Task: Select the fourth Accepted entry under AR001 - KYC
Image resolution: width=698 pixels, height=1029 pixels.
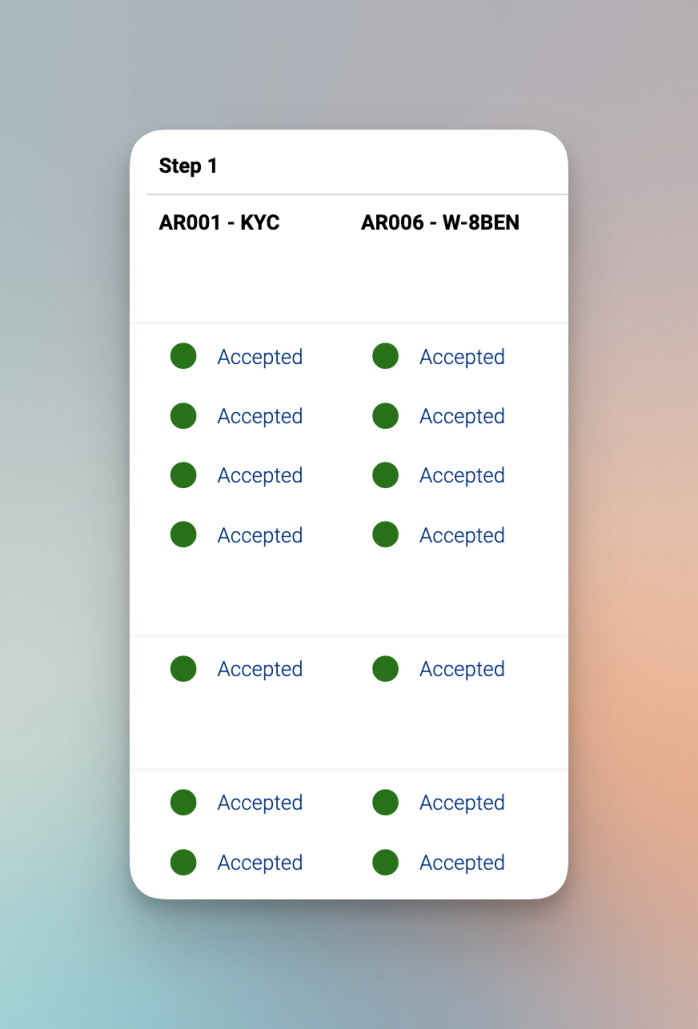Action: point(260,535)
